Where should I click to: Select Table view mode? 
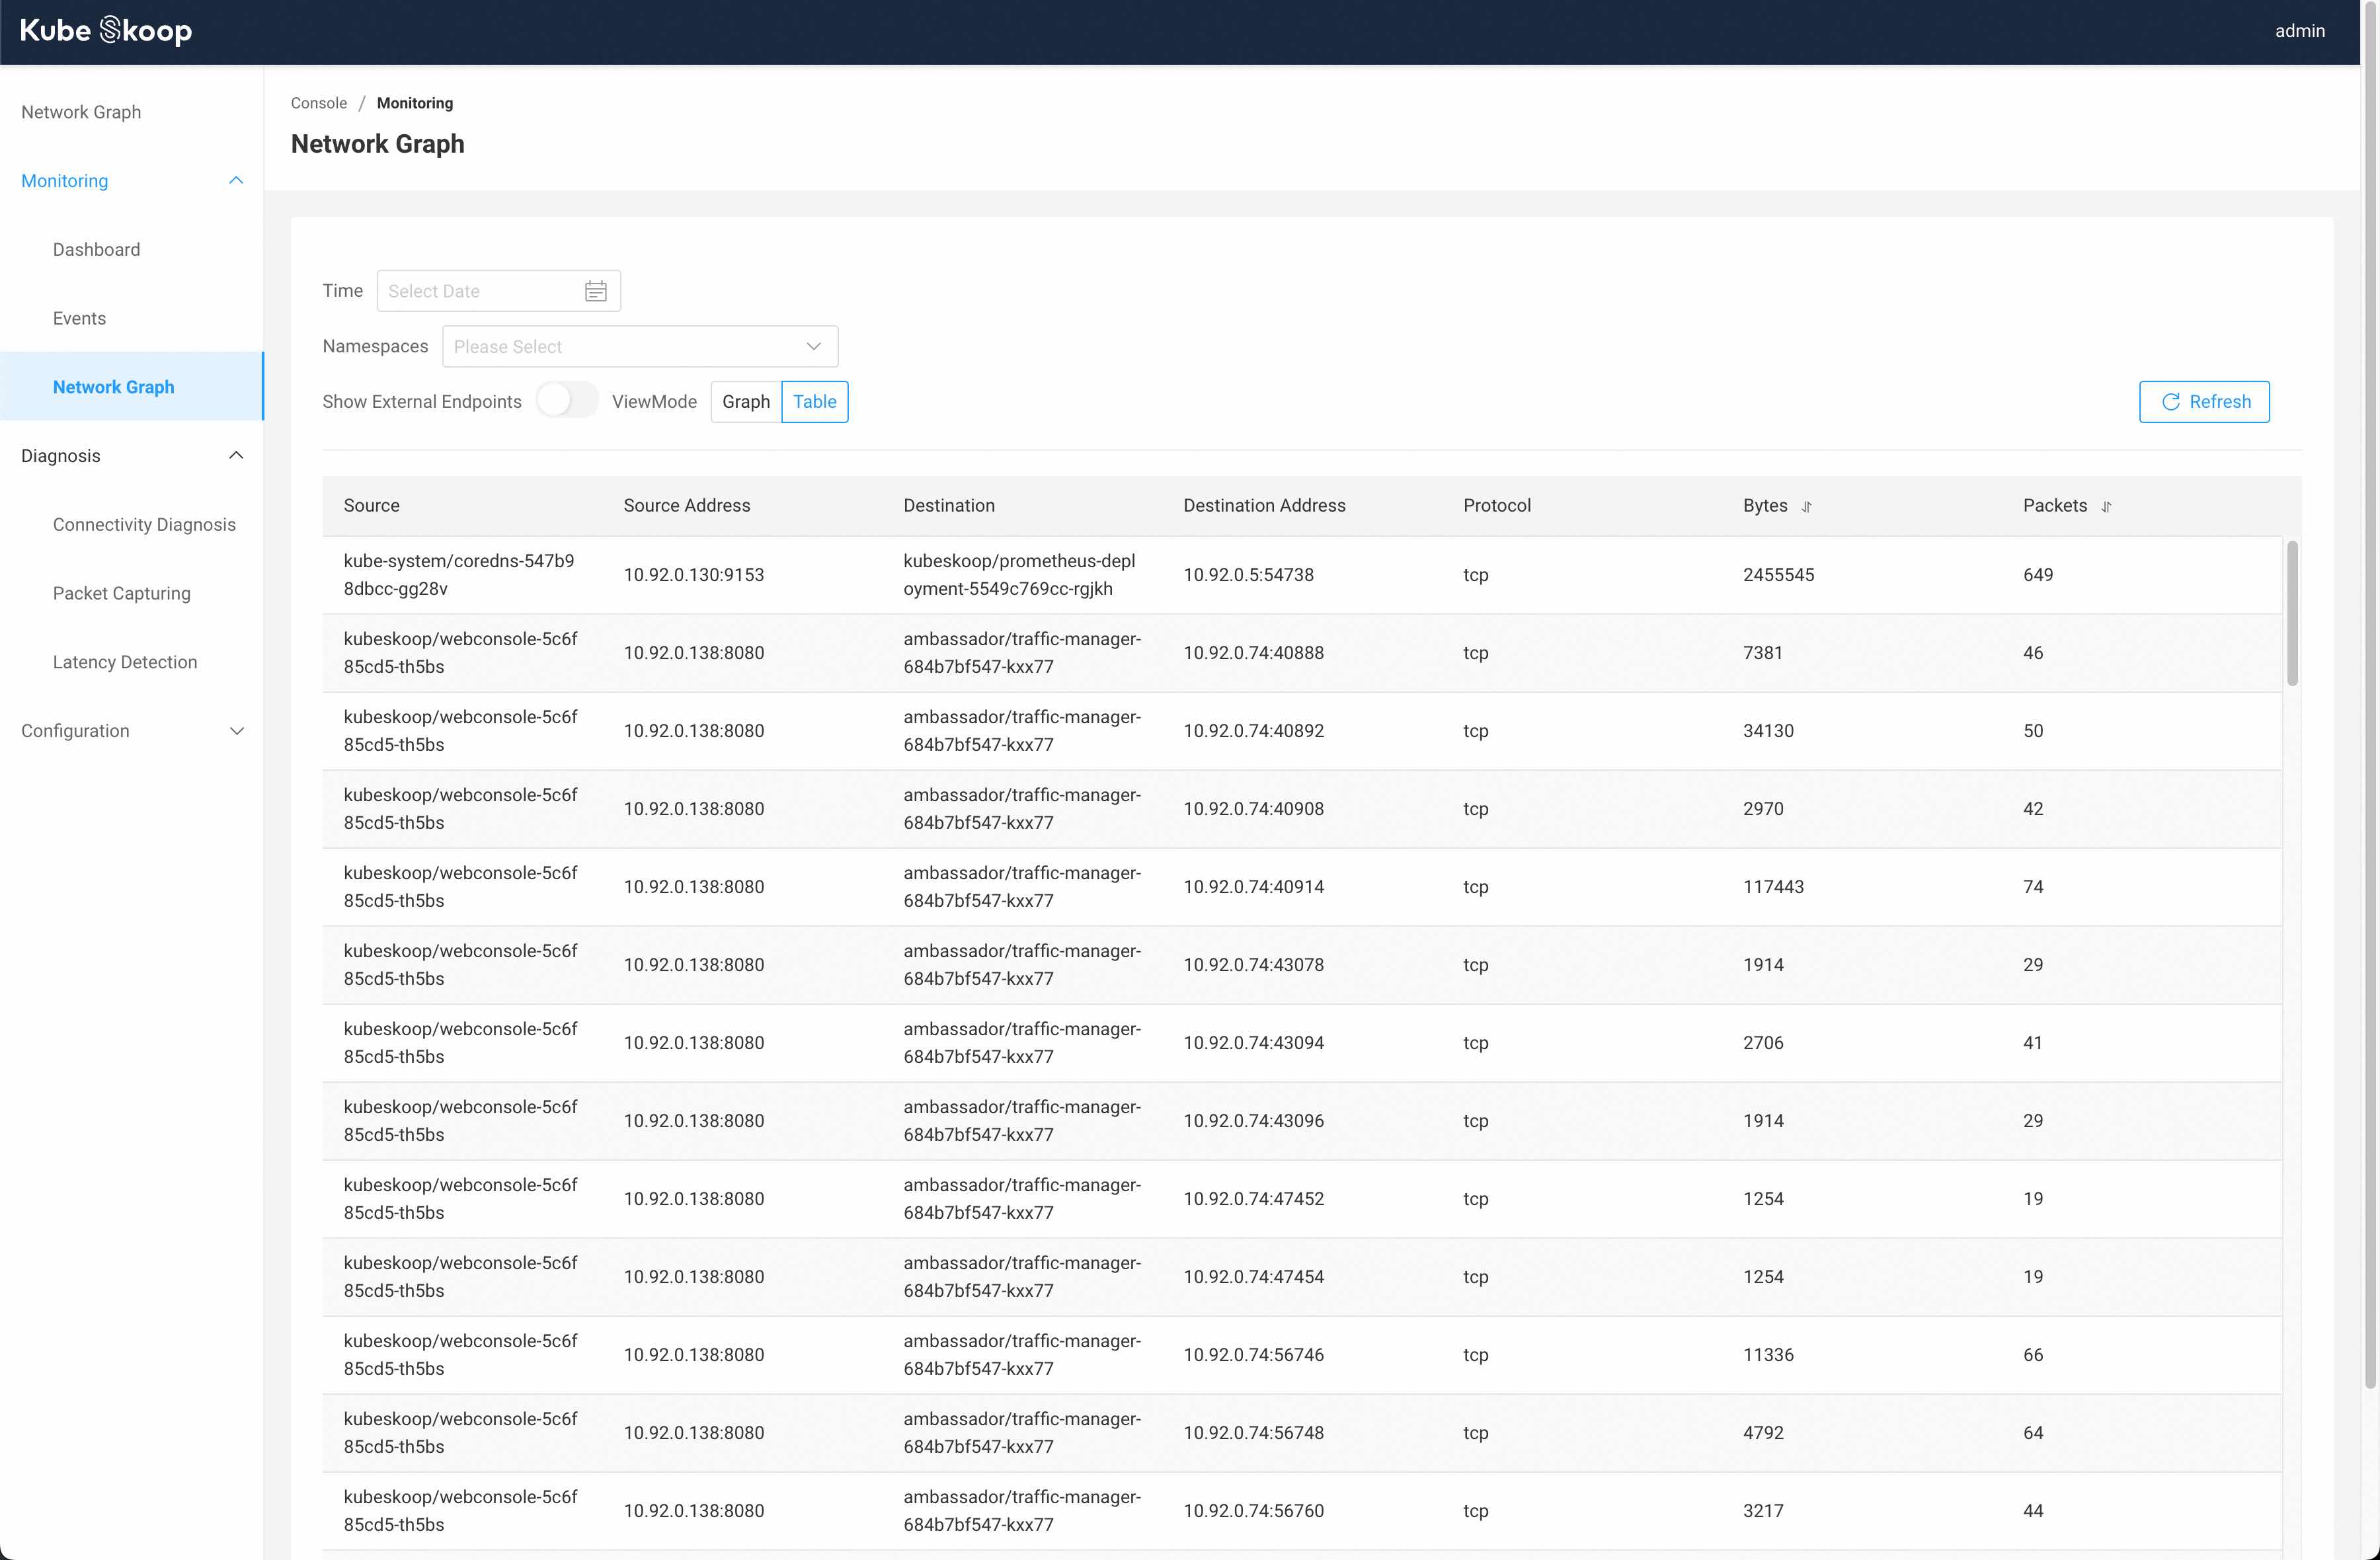(x=814, y=402)
